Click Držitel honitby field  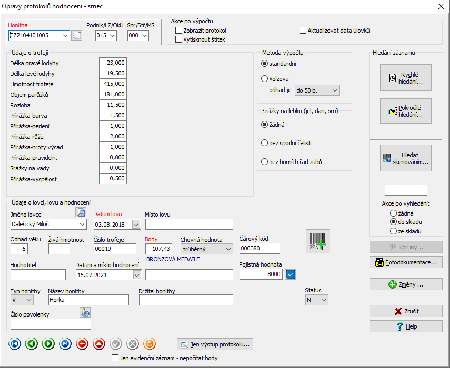[186, 300]
